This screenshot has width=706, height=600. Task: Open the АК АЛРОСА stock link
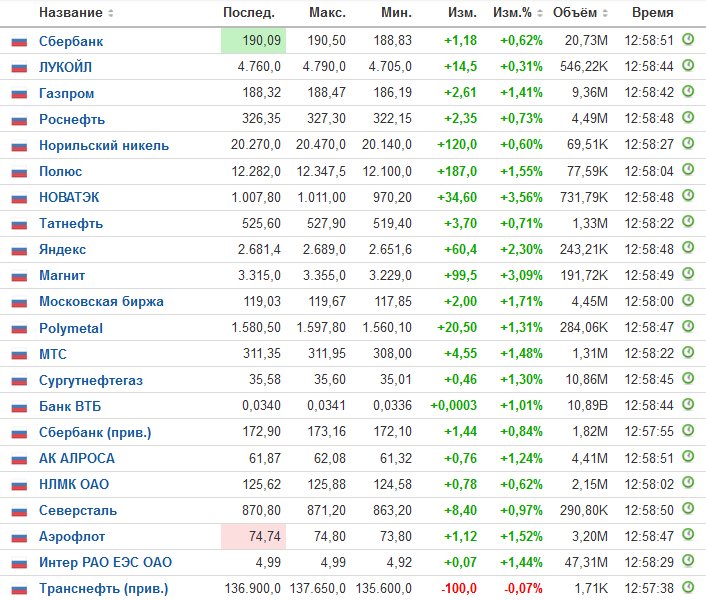point(77,458)
